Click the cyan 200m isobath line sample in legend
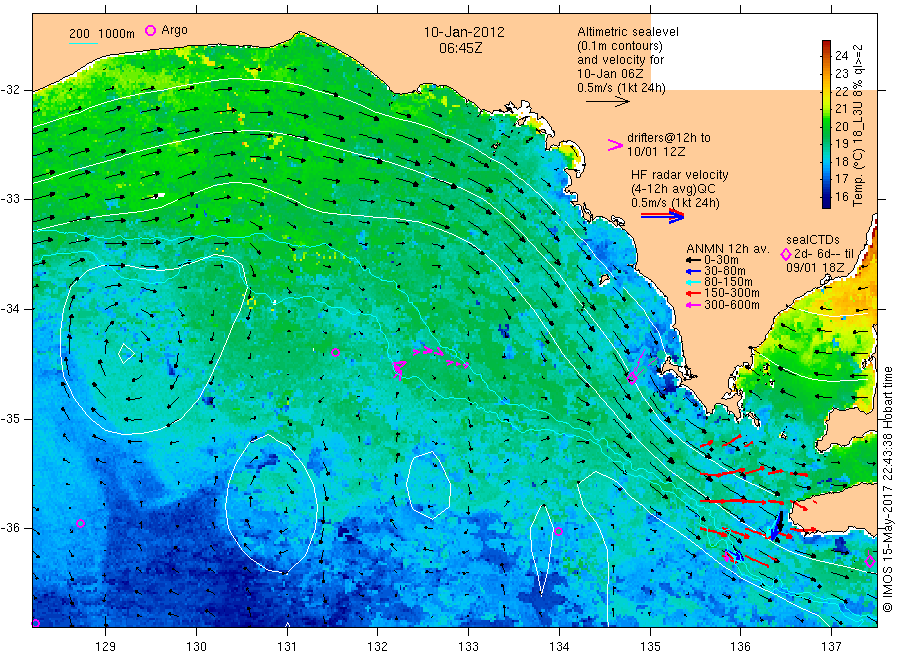 tap(83, 42)
